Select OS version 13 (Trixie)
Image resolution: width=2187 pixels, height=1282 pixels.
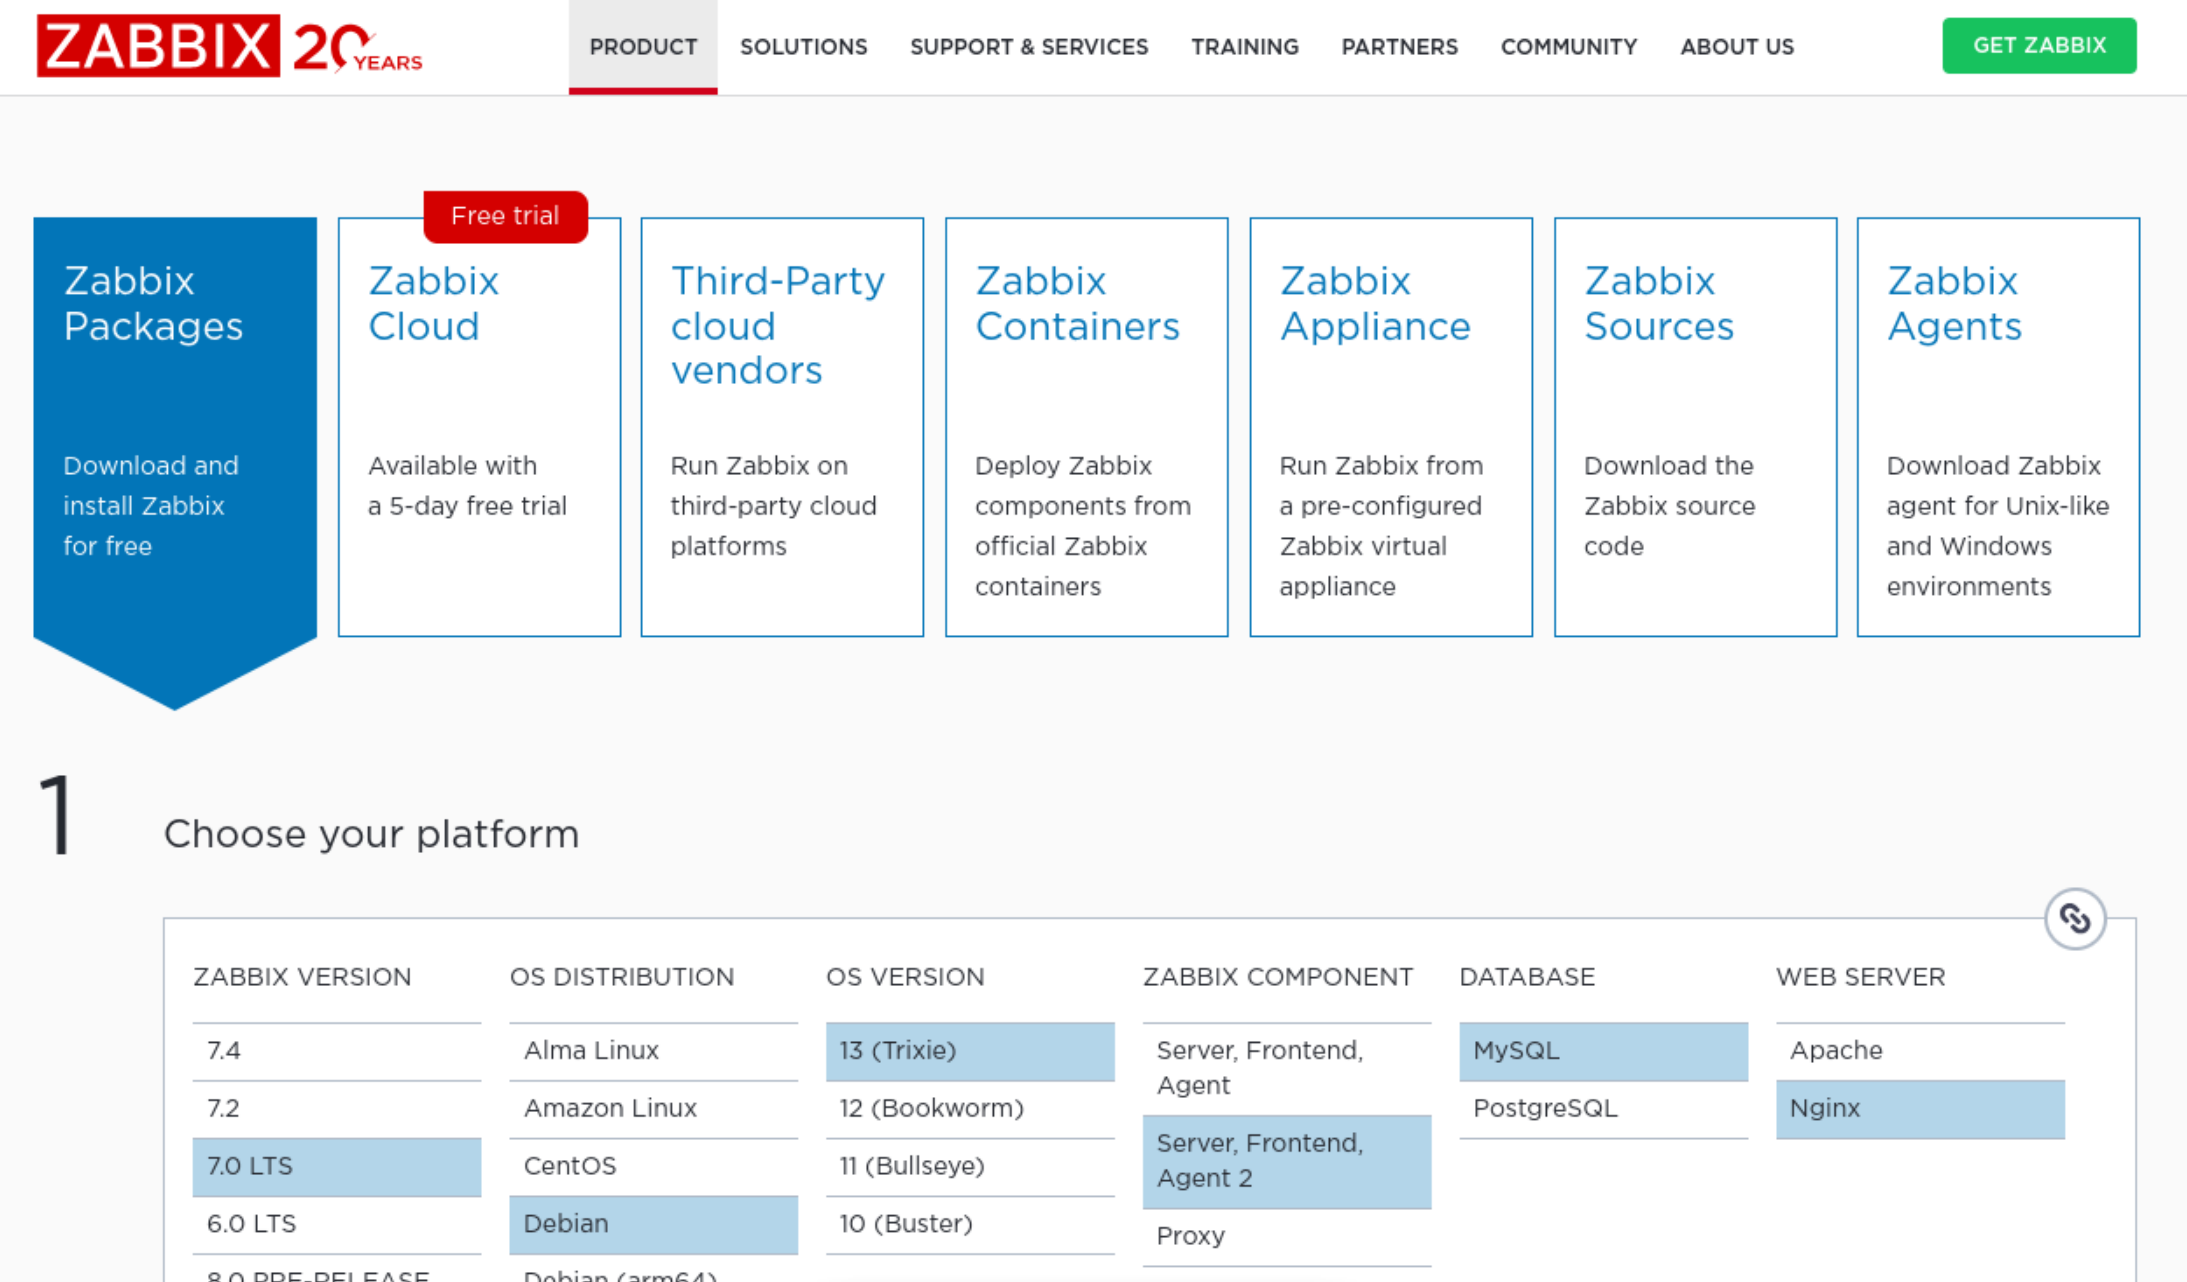click(970, 1051)
